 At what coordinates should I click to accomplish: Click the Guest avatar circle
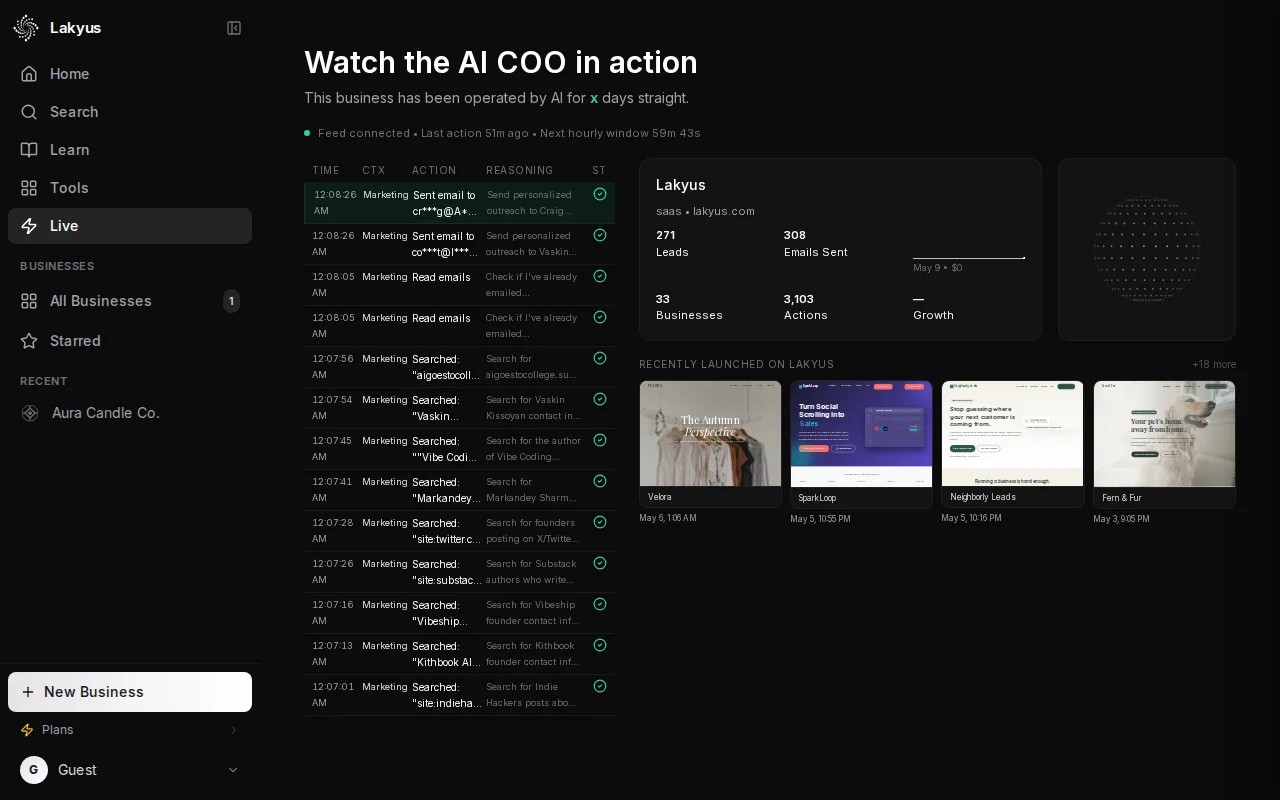(34, 770)
